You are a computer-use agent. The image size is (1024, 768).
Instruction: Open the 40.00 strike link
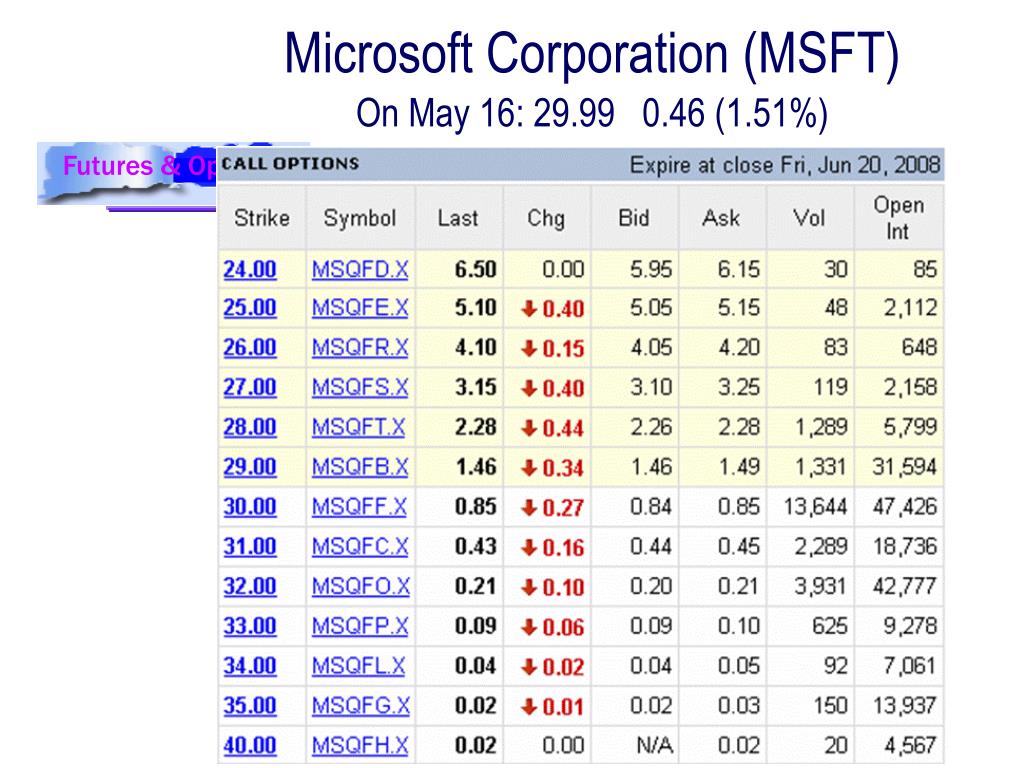249,746
